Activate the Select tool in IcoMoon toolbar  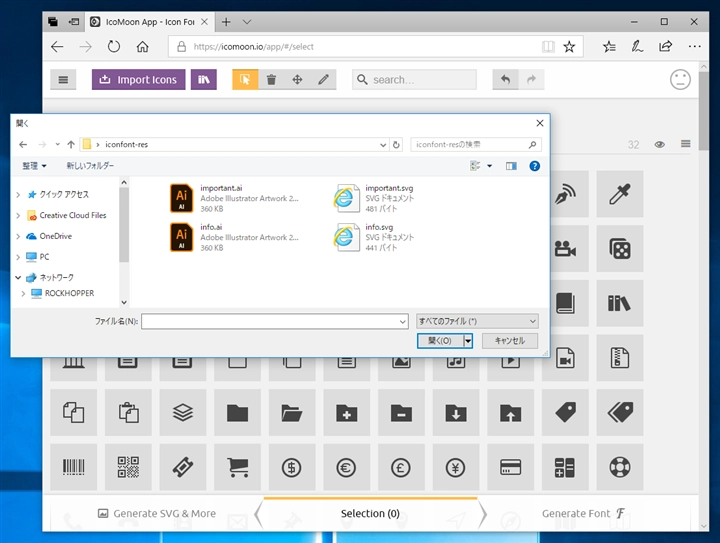pos(245,79)
